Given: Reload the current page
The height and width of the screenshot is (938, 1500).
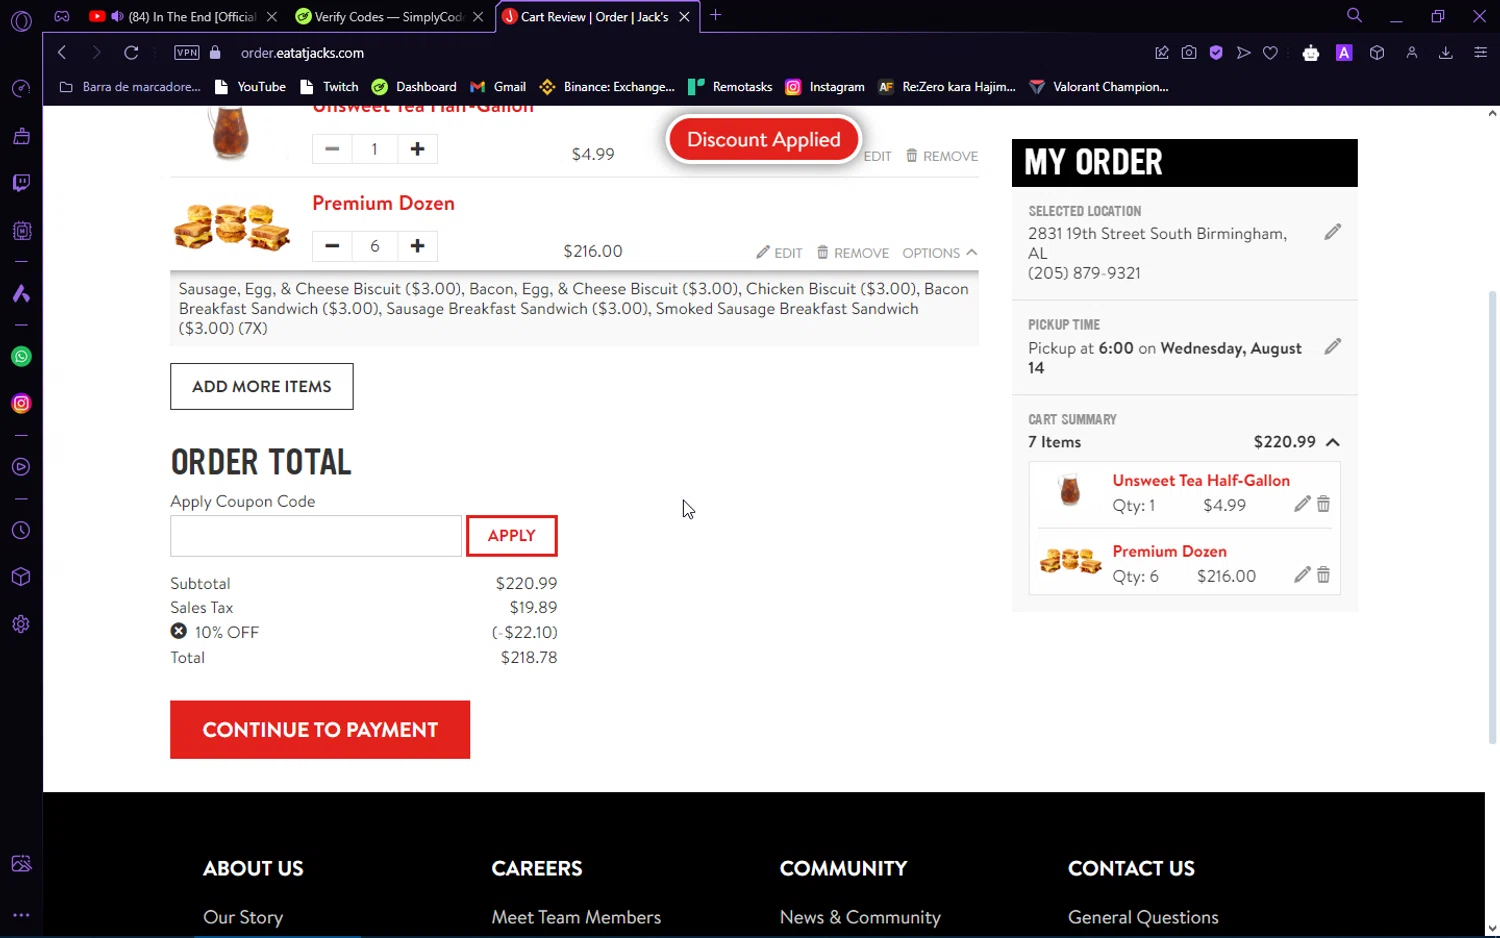Looking at the screenshot, I should tap(131, 53).
